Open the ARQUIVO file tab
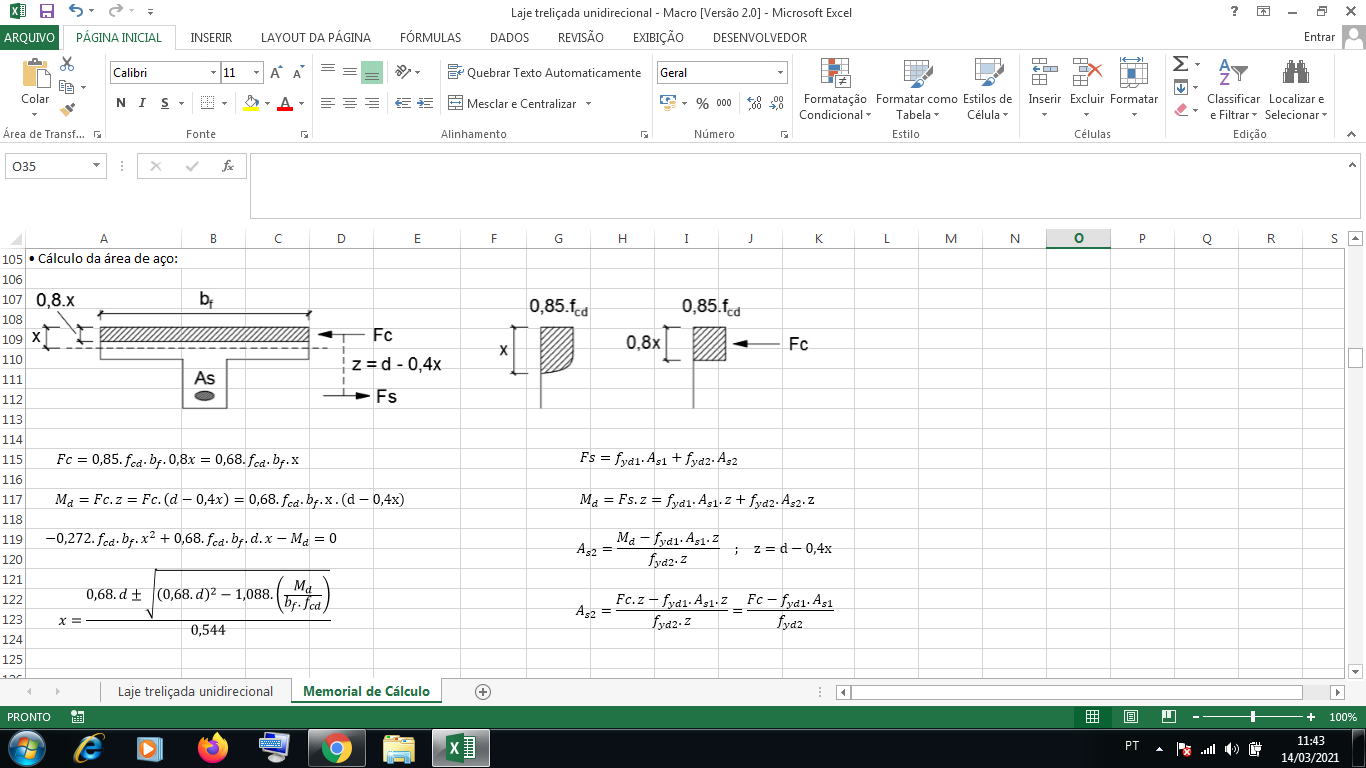The image size is (1366, 768). click(30, 37)
